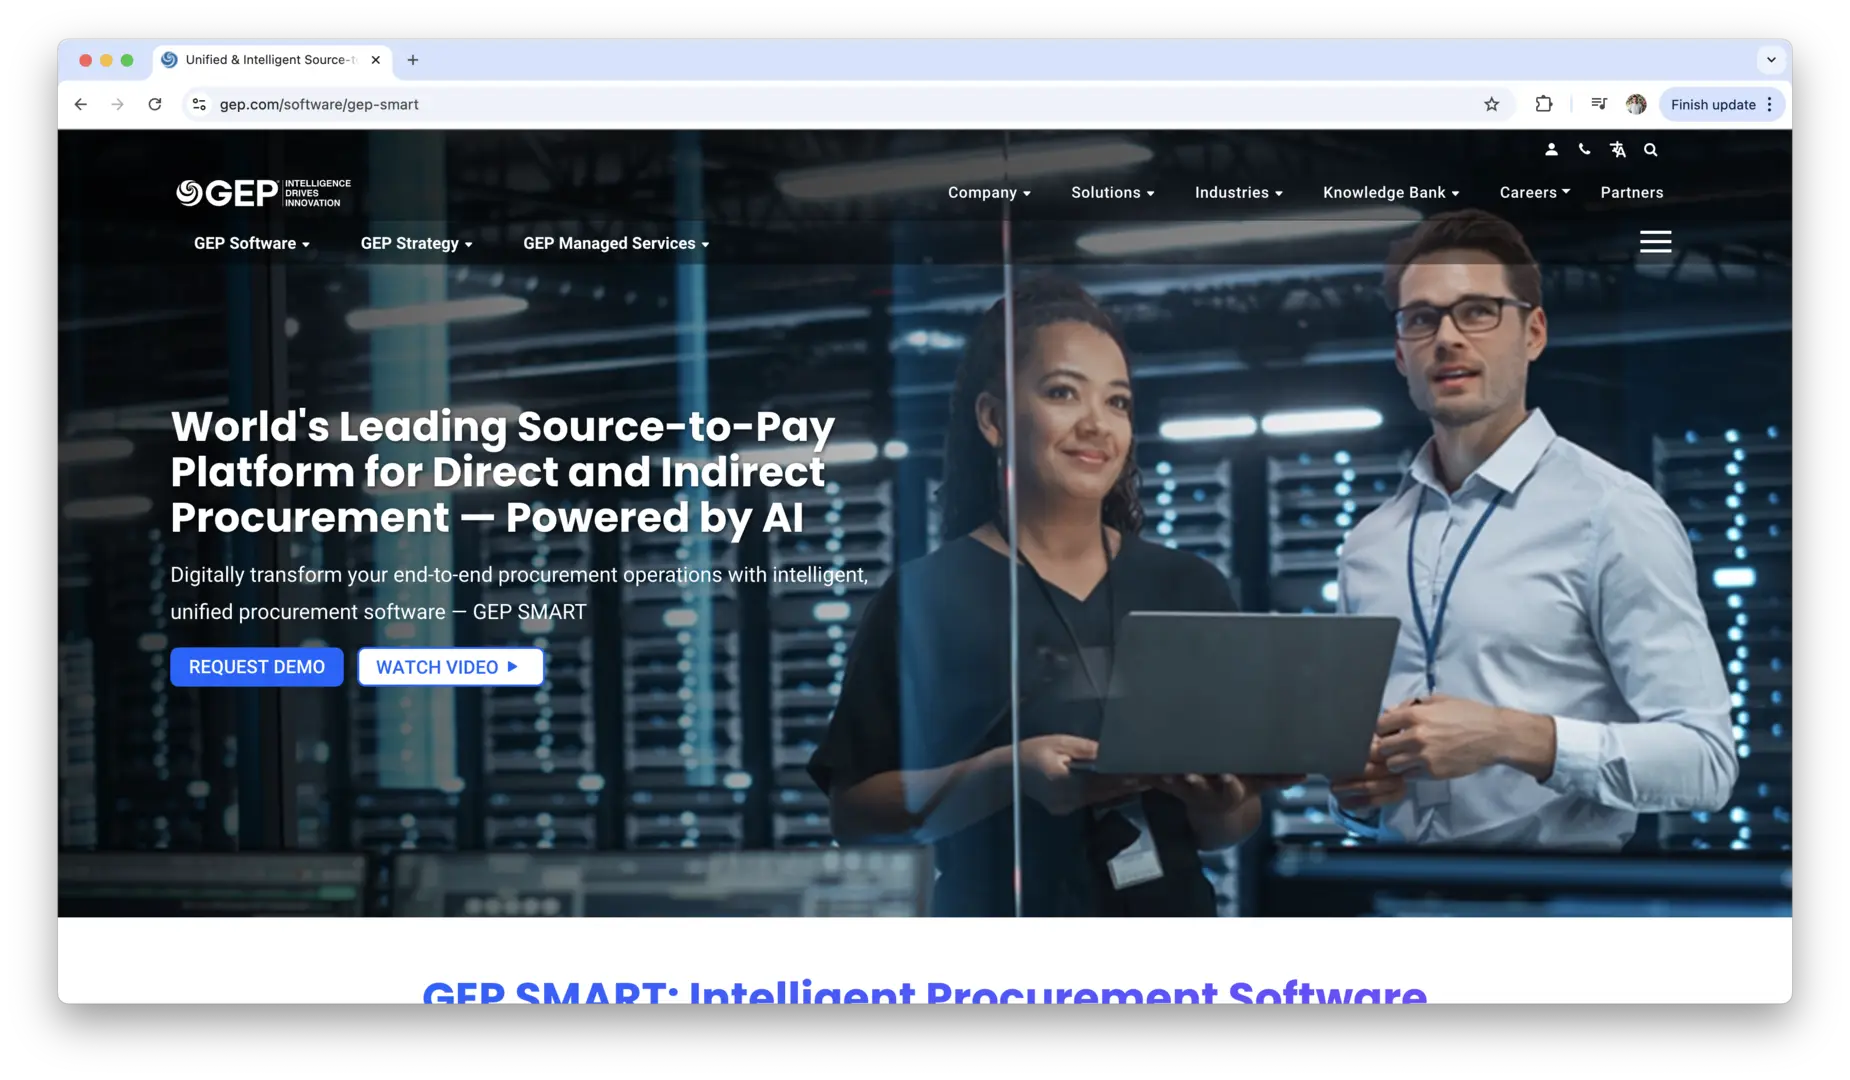Screen dimensions: 1850x1080
Task: Click the hero heading World's Leading Source-to-Pay
Action: (x=502, y=472)
